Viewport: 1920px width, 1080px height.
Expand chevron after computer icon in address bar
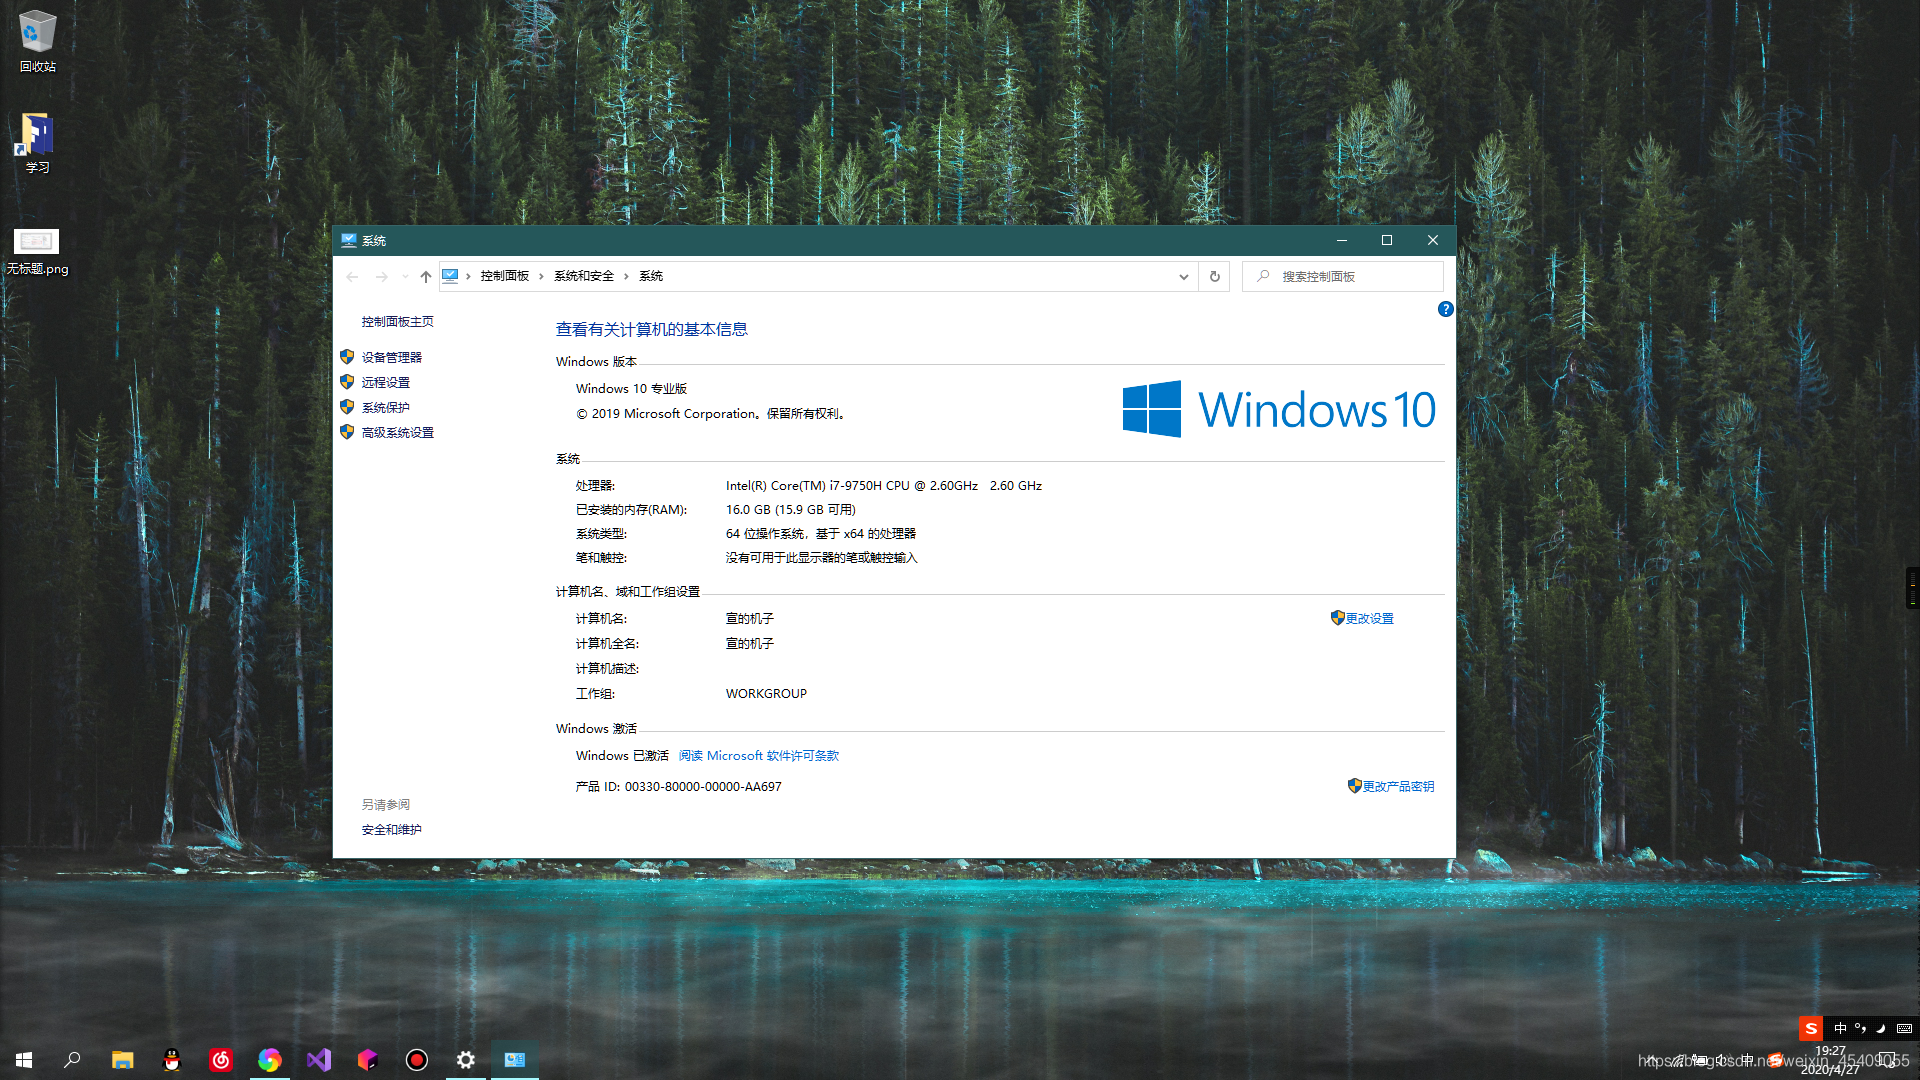click(x=468, y=276)
